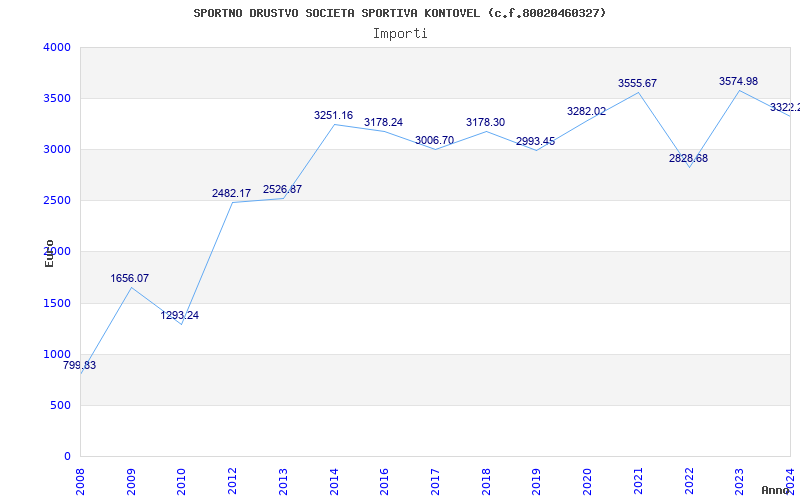Screen dimensions: 800x500
Task: Select the 3574.98 data label
Action: [x=738, y=81]
